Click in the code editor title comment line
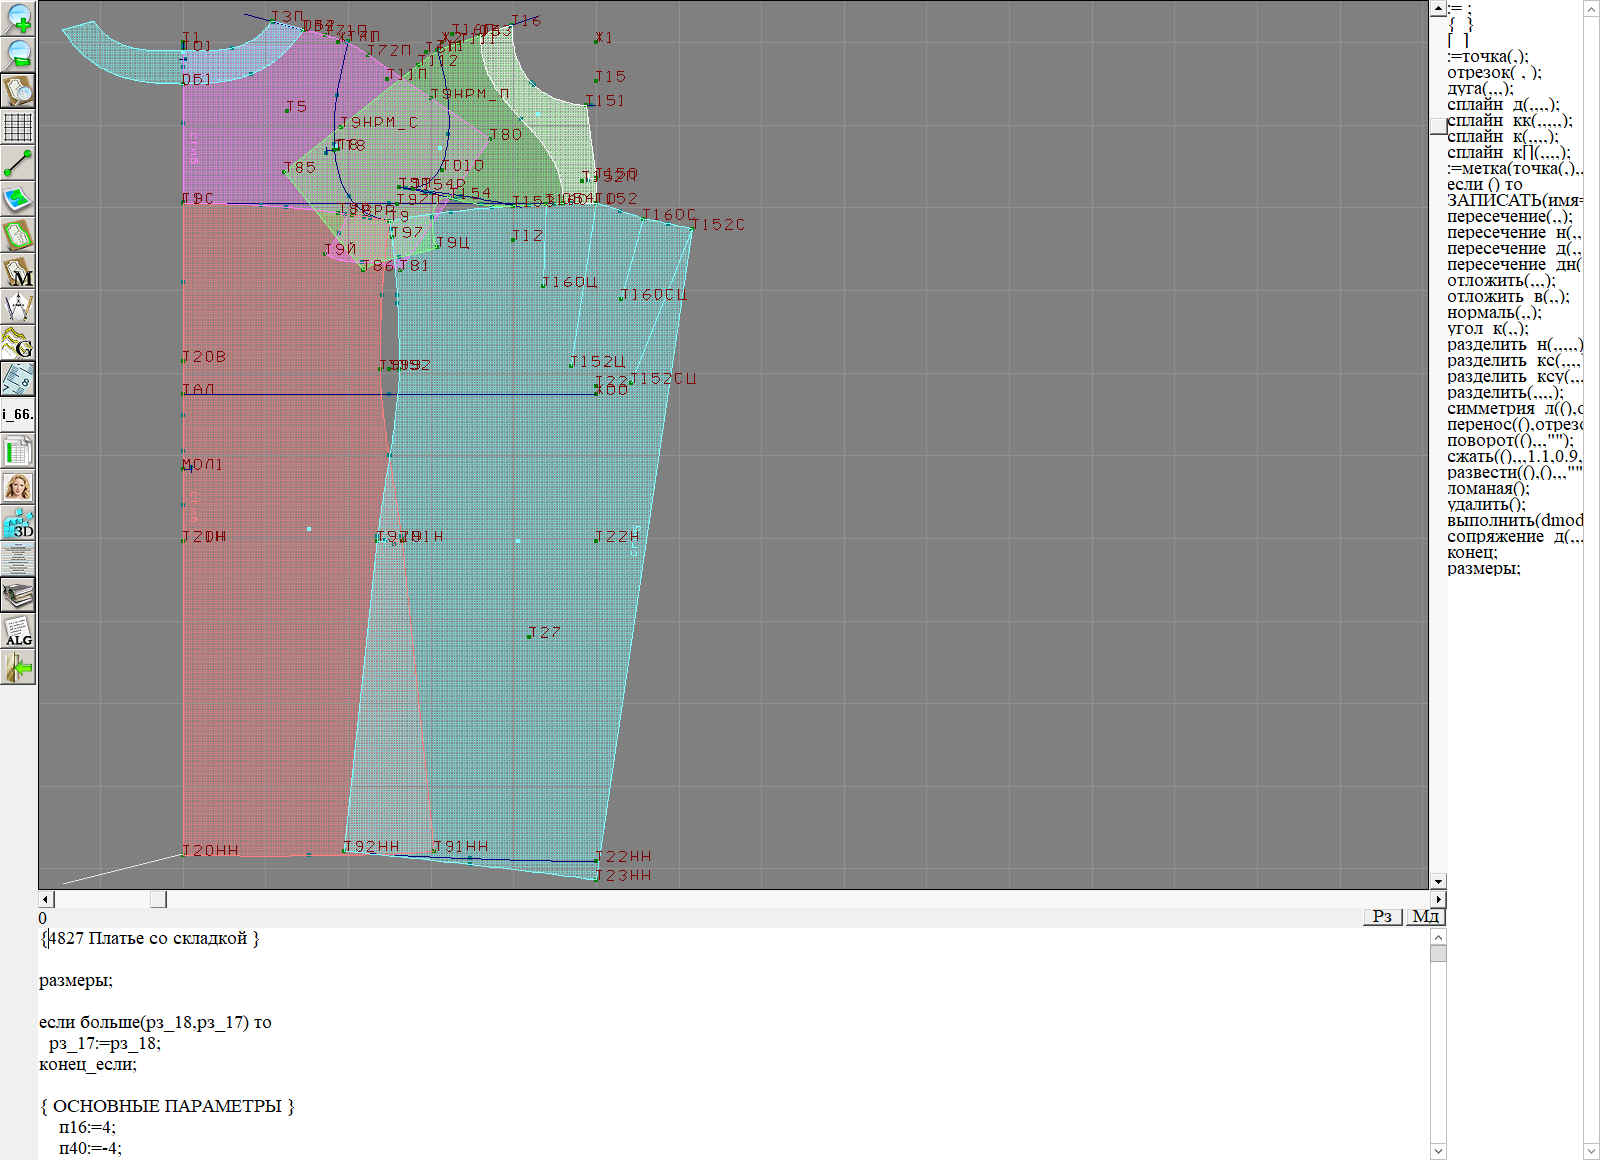This screenshot has height=1160, width=1600. pyautogui.click(x=150, y=938)
